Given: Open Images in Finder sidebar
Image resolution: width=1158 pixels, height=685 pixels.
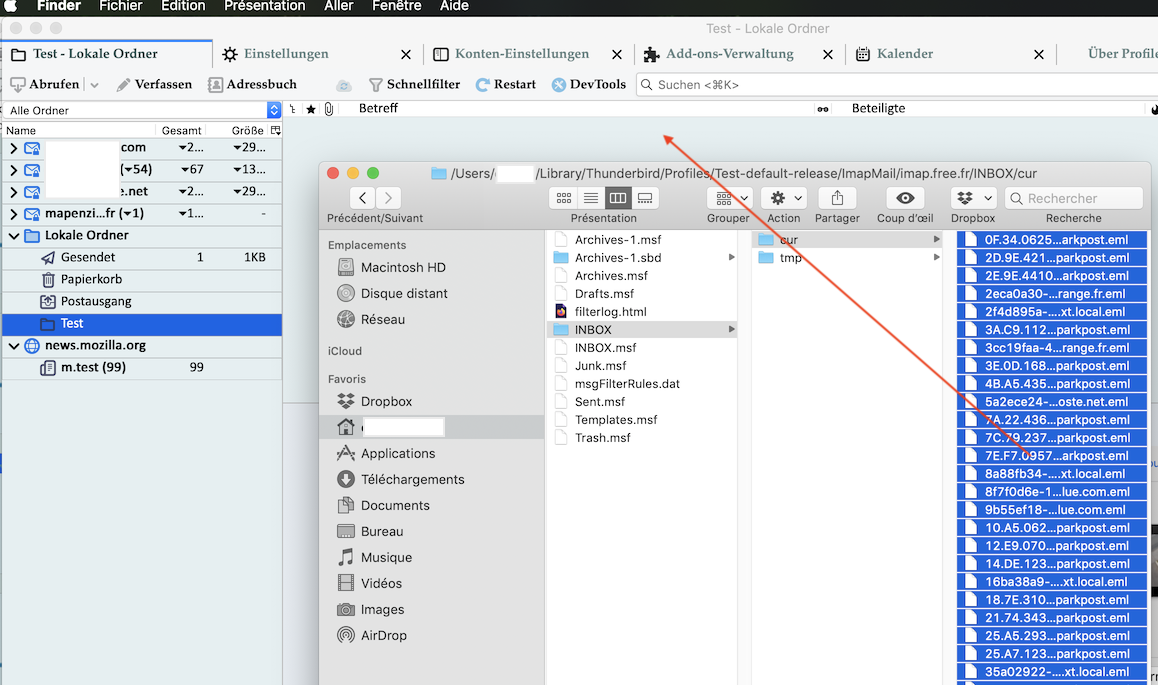Looking at the screenshot, I should pyautogui.click(x=382, y=609).
